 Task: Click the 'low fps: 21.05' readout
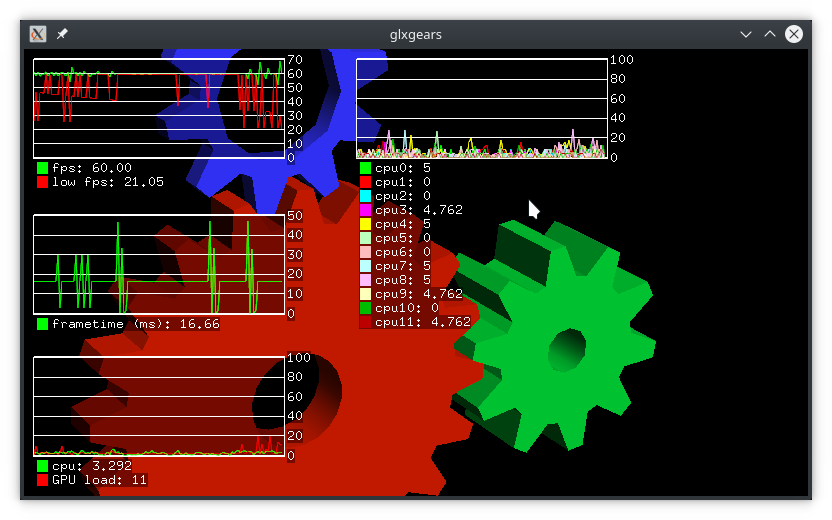click(108, 182)
